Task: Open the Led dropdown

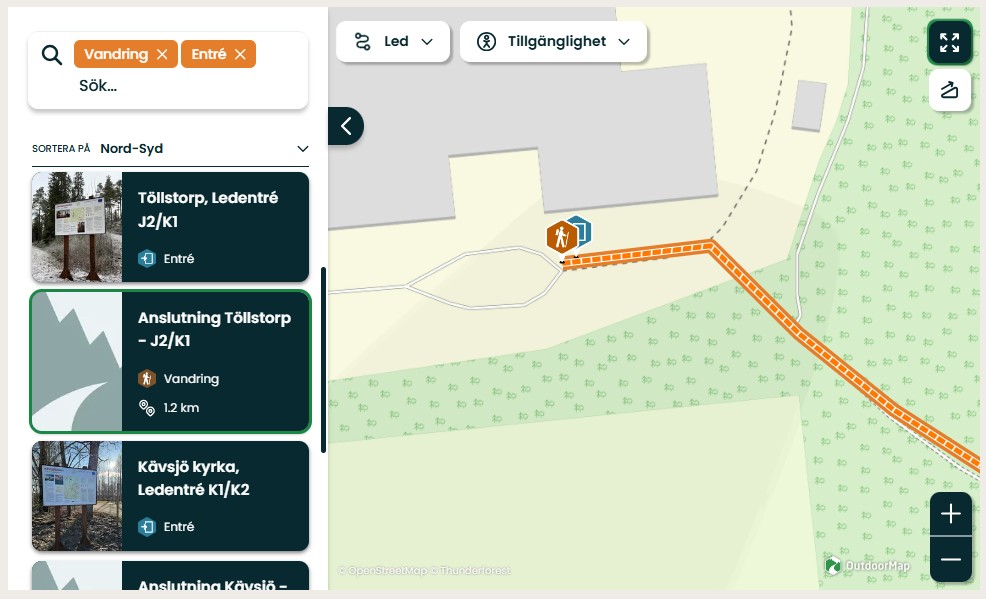Action: (x=393, y=42)
